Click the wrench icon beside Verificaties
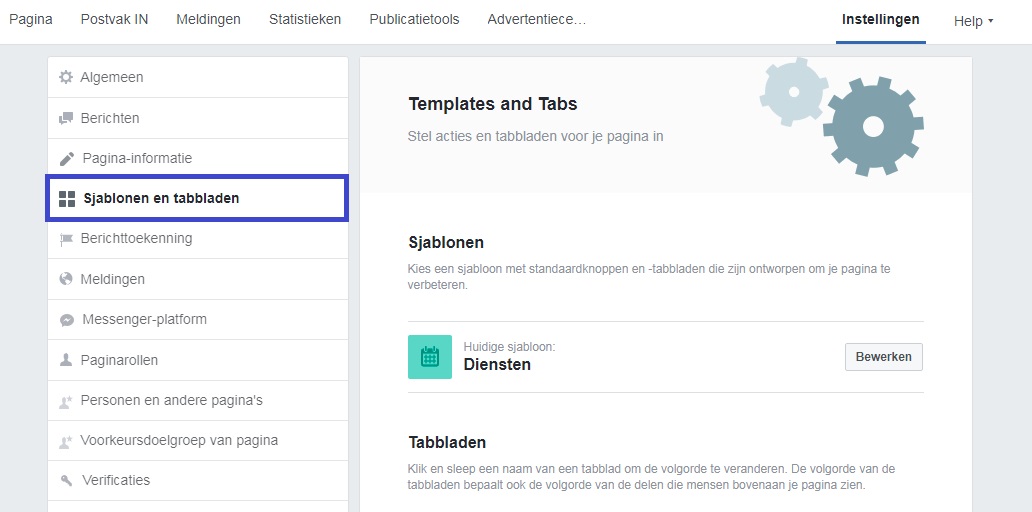The image size is (1032, 512). 66,480
